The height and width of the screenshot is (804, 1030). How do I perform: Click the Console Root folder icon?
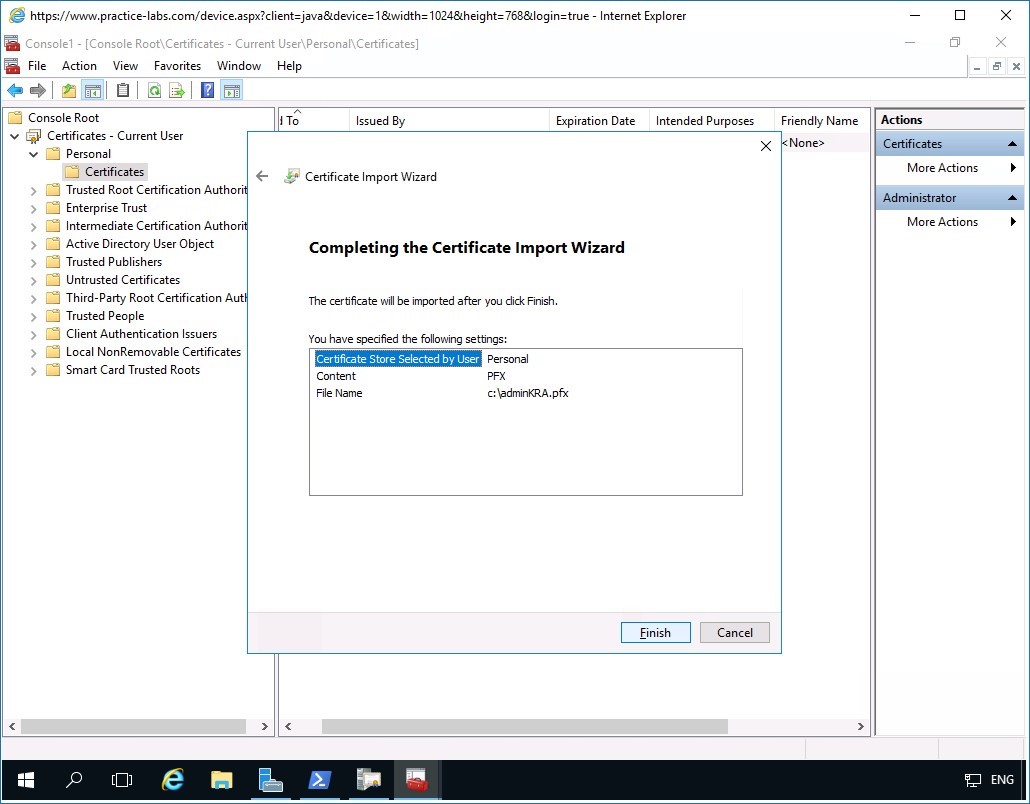pos(15,118)
